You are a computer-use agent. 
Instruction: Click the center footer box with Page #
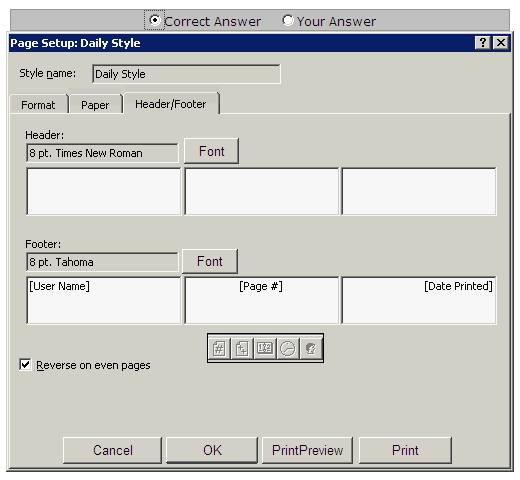point(262,300)
